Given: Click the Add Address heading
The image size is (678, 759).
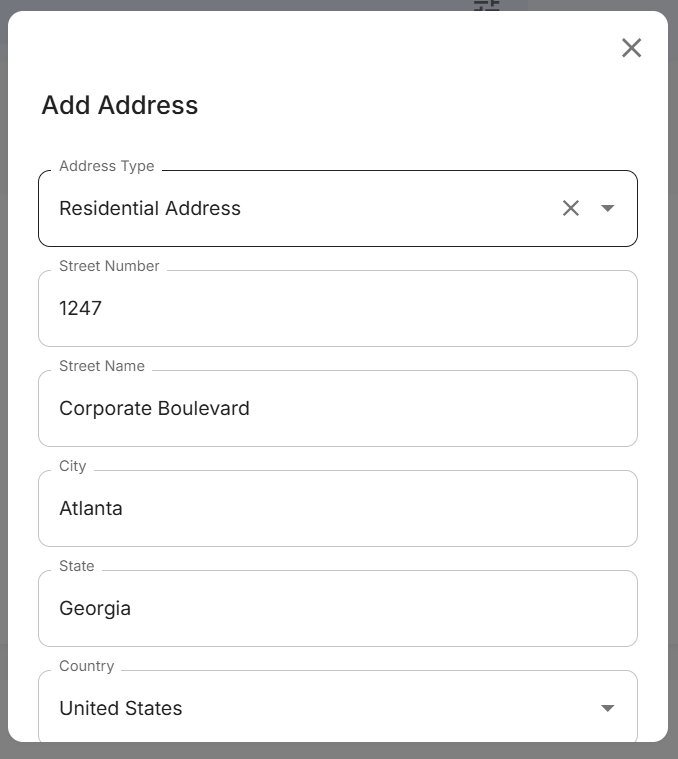Looking at the screenshot, I should click(x=120, y=105).
